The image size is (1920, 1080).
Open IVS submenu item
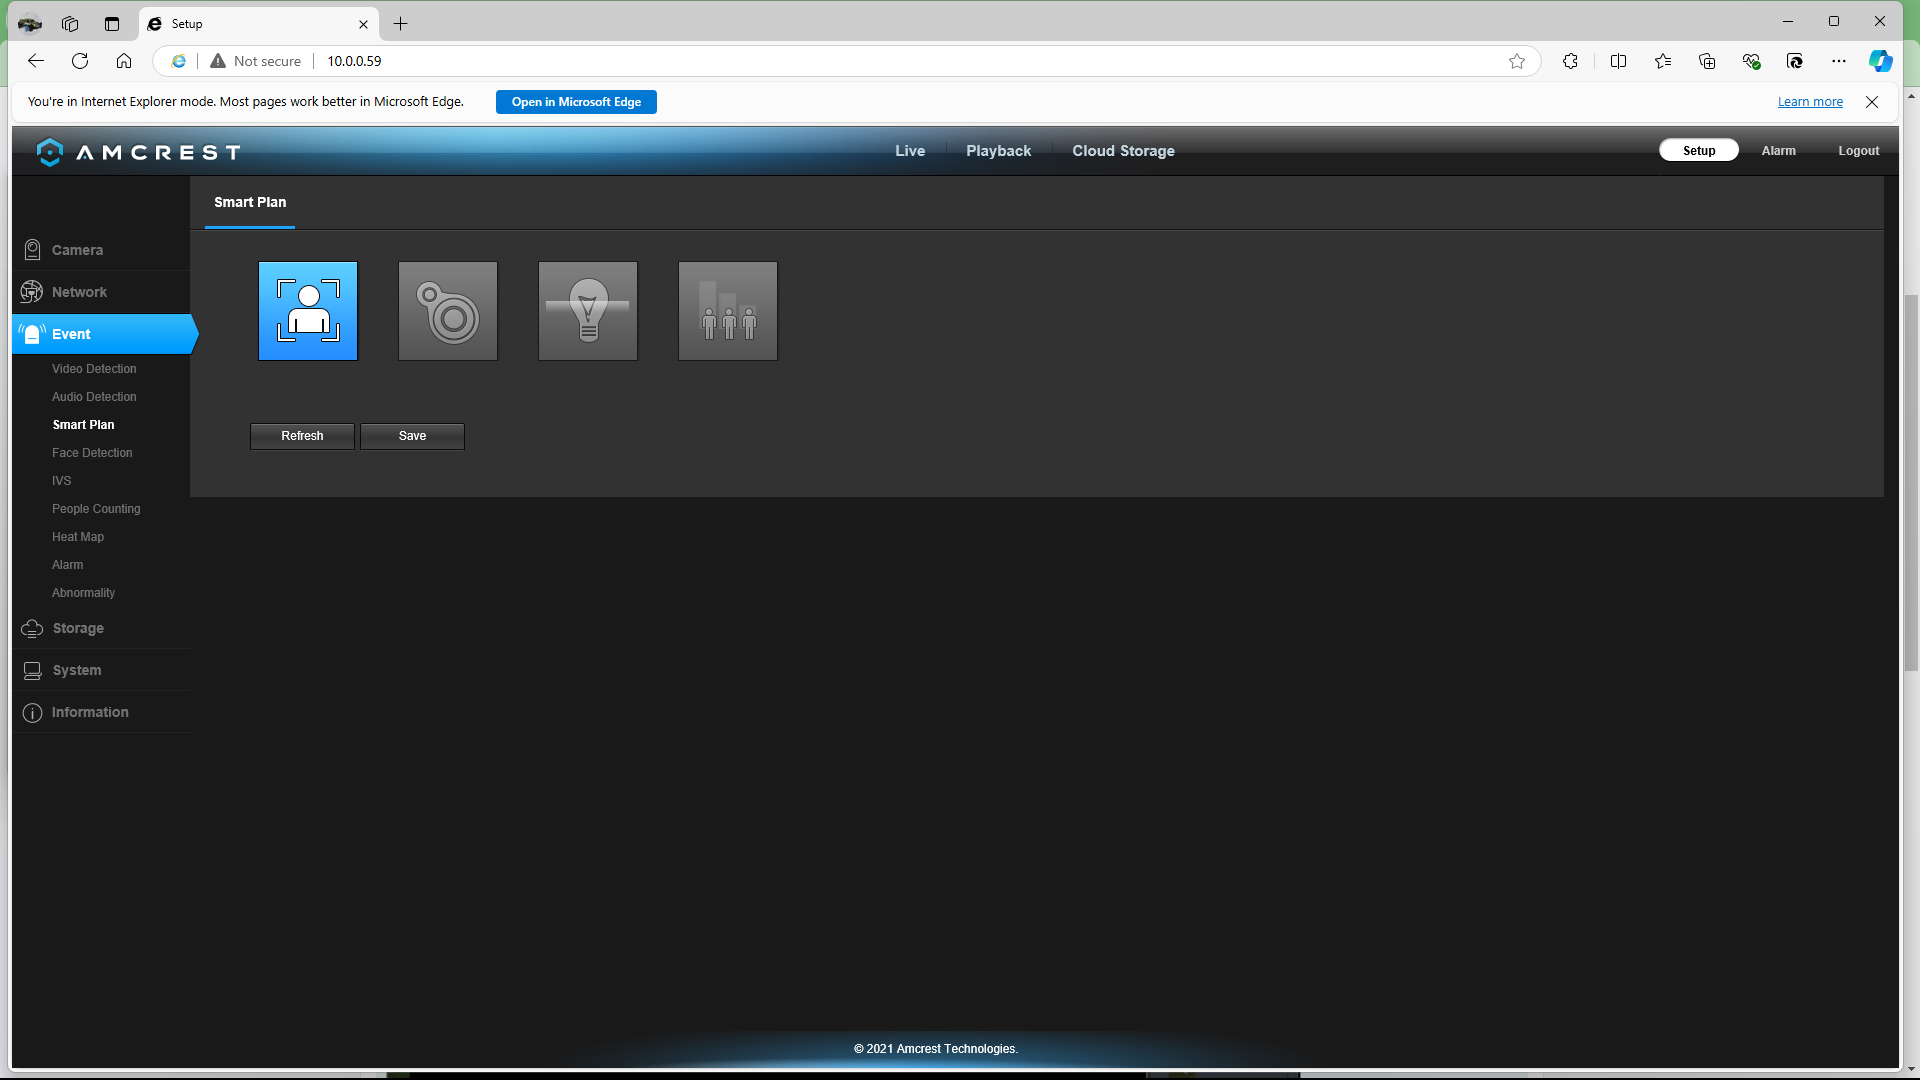[62, 481]
